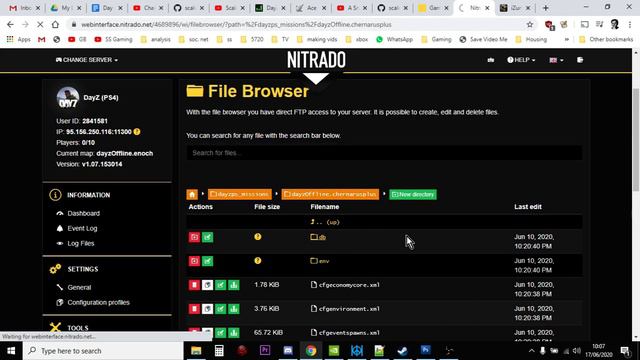
Task: Open File Explorer from the taskbar
Action: click(196, 351)
